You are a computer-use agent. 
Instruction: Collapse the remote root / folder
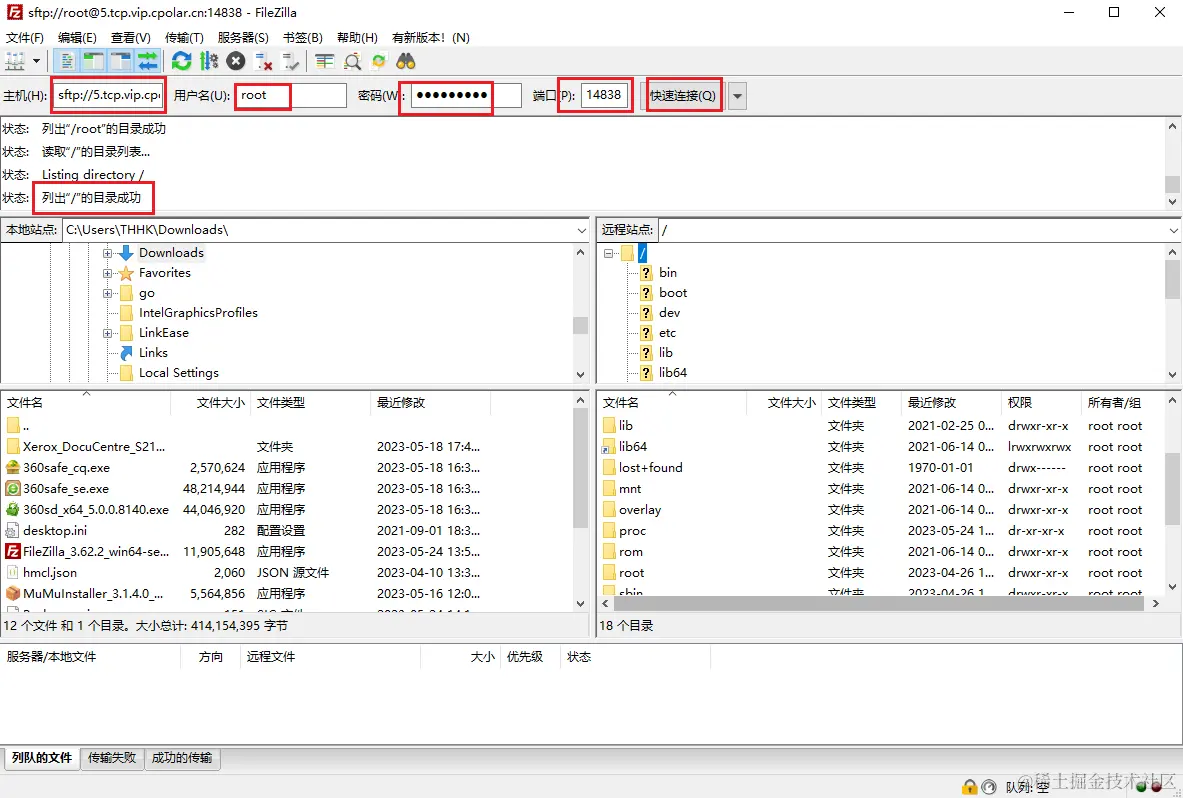click(x=608, y=253)
